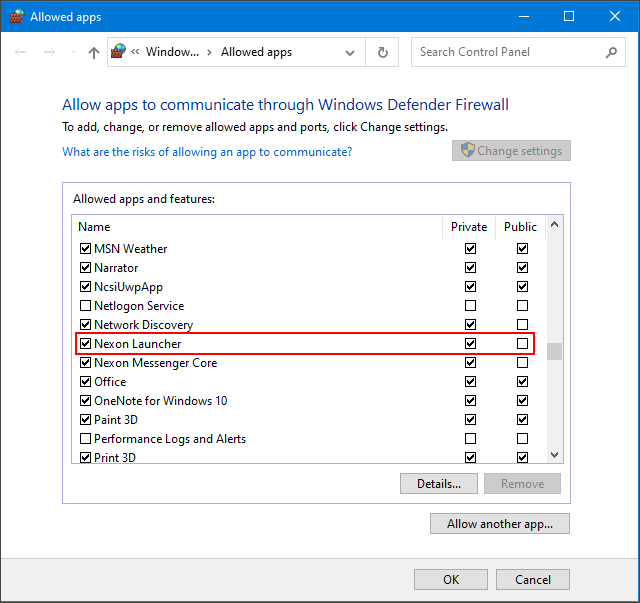Click the firewall icon in title bar
640x603 pixels.
16,17
